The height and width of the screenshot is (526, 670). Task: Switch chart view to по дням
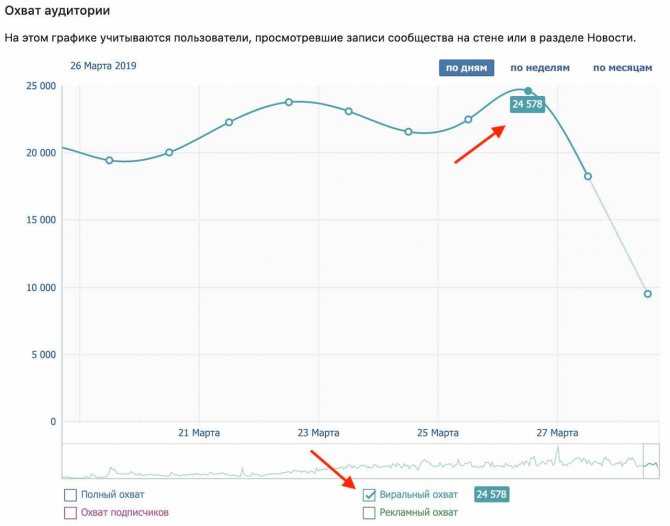466,68
